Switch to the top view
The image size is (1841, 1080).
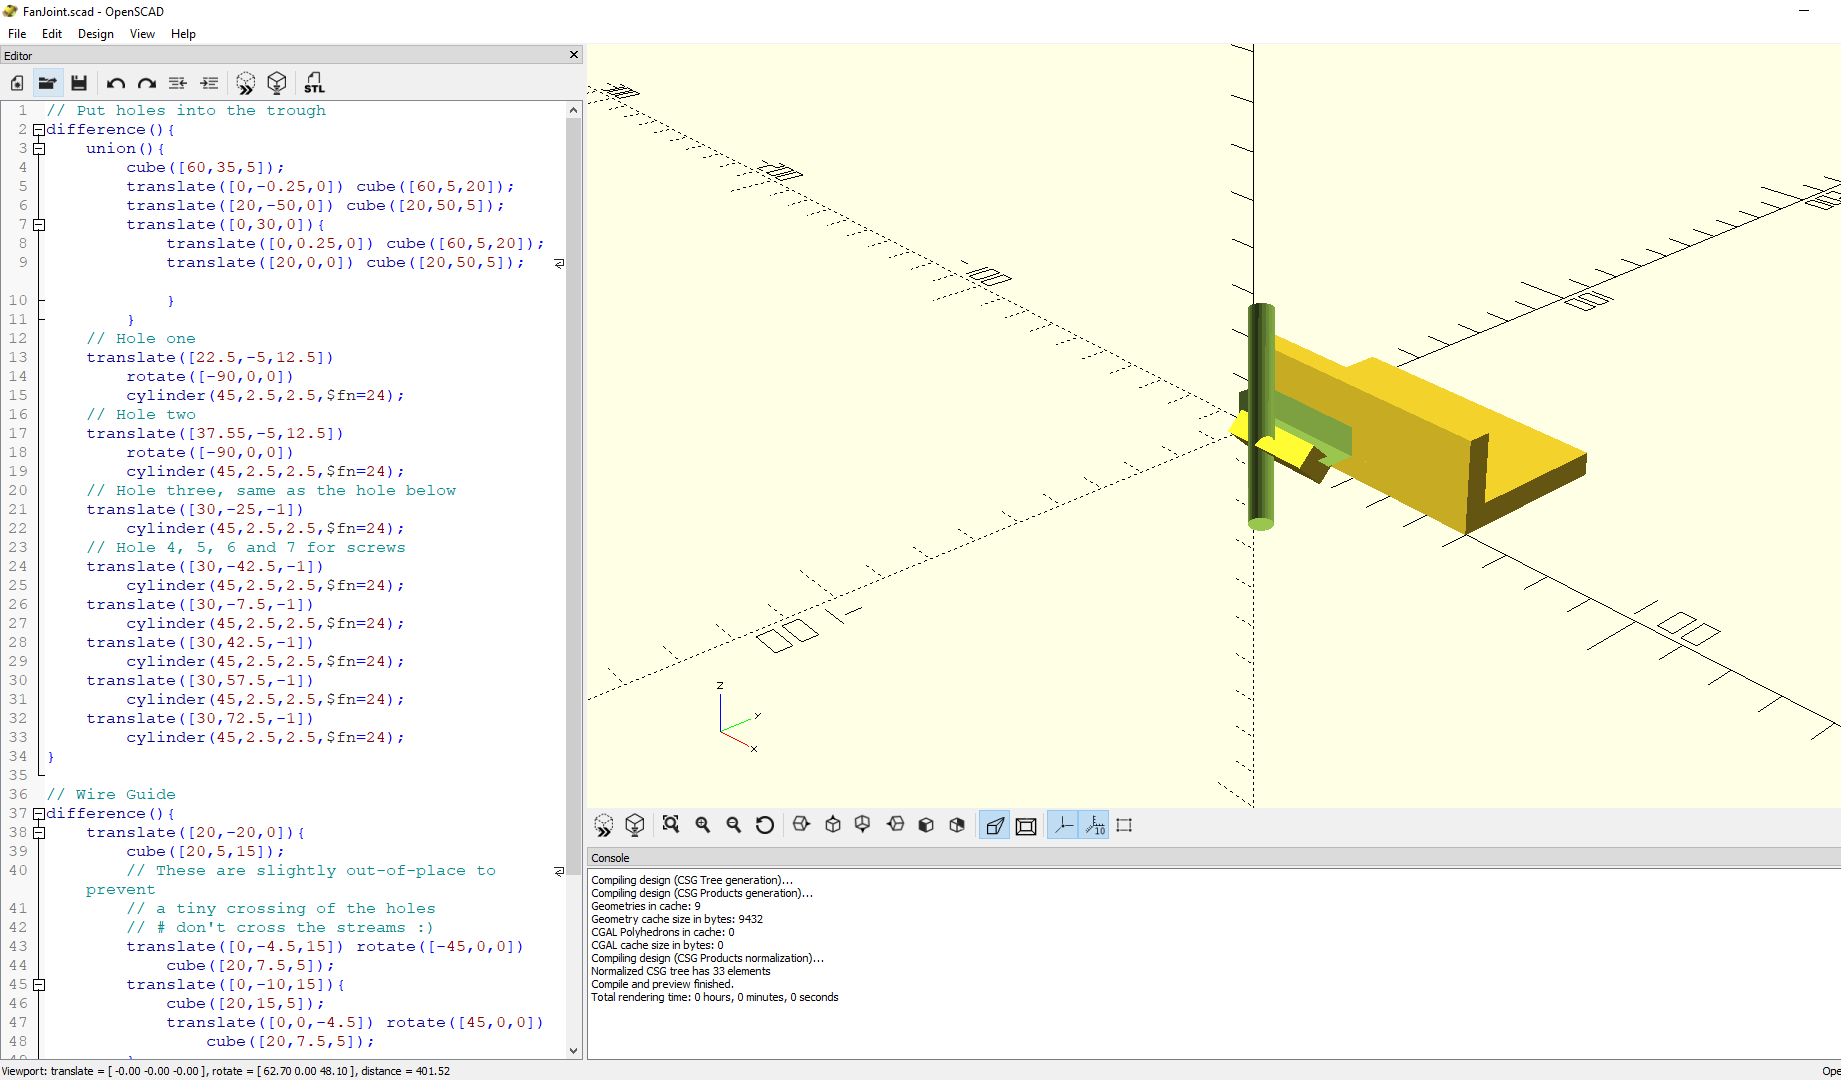833,825
